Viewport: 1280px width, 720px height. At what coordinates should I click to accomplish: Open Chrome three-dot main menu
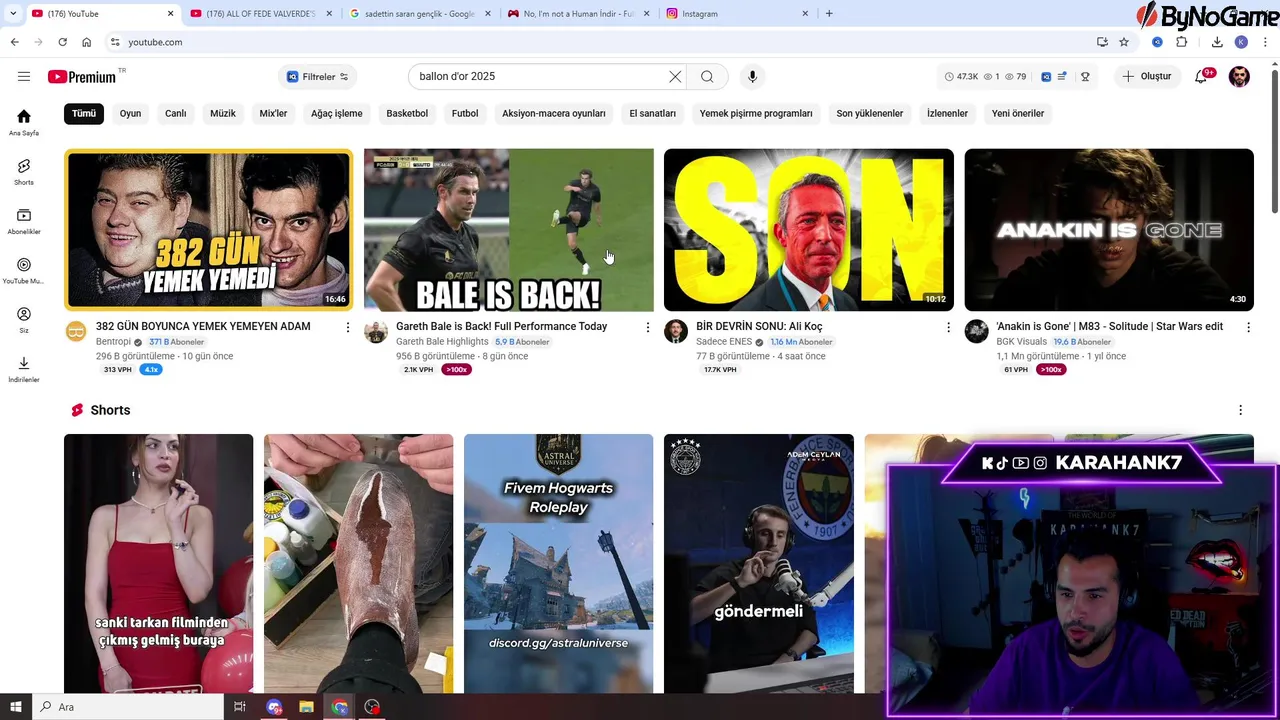coord(1266,42)
